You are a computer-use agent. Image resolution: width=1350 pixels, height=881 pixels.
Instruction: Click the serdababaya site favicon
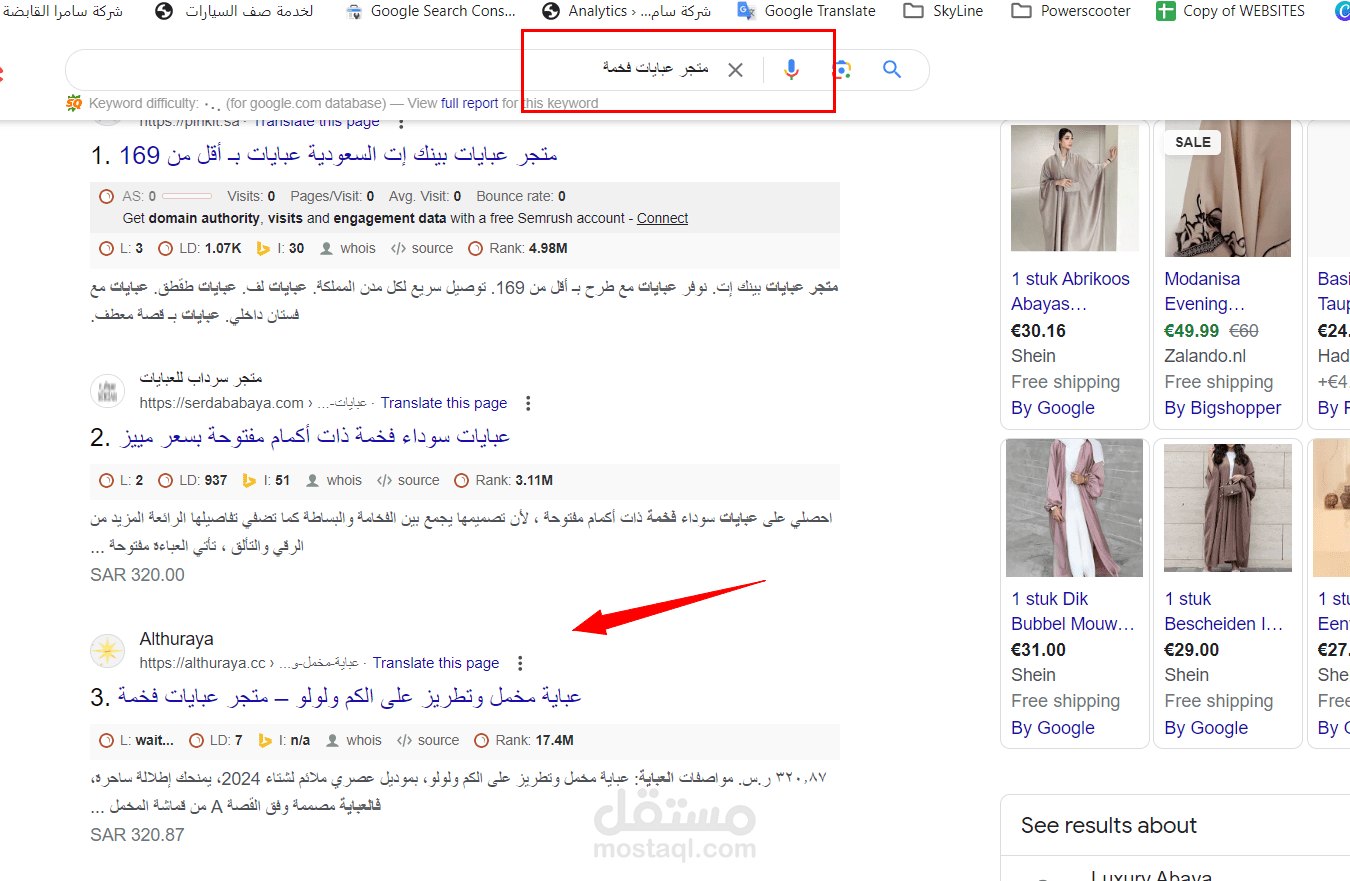point(107,391)
